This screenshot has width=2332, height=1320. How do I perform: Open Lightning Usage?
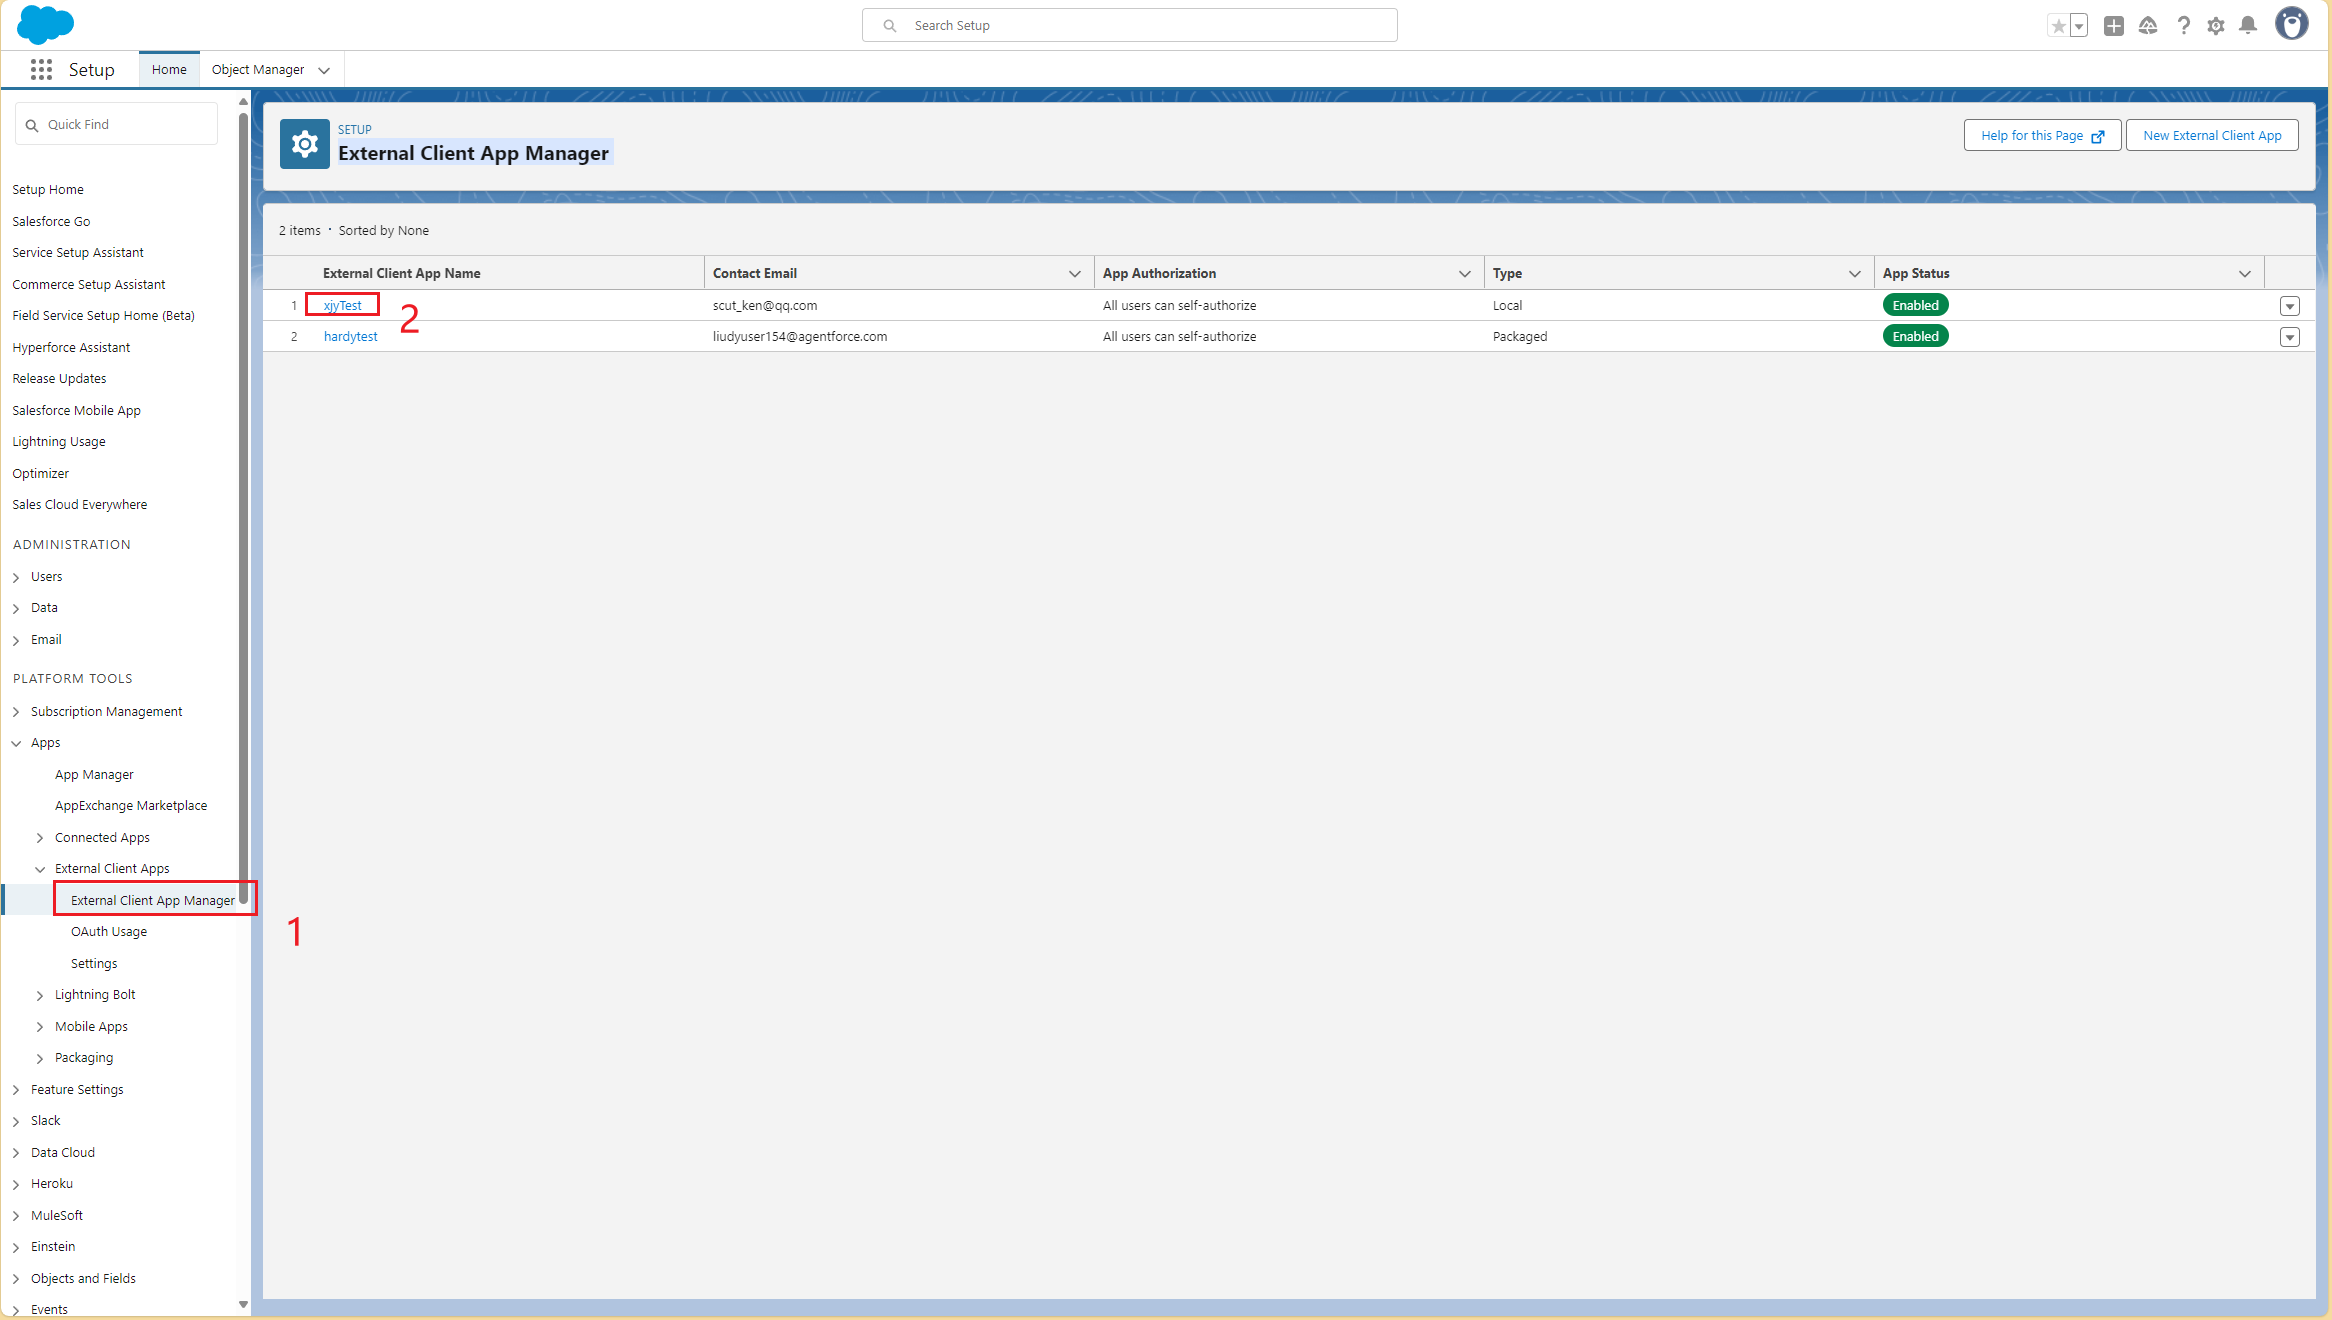(x=59, y=441)
